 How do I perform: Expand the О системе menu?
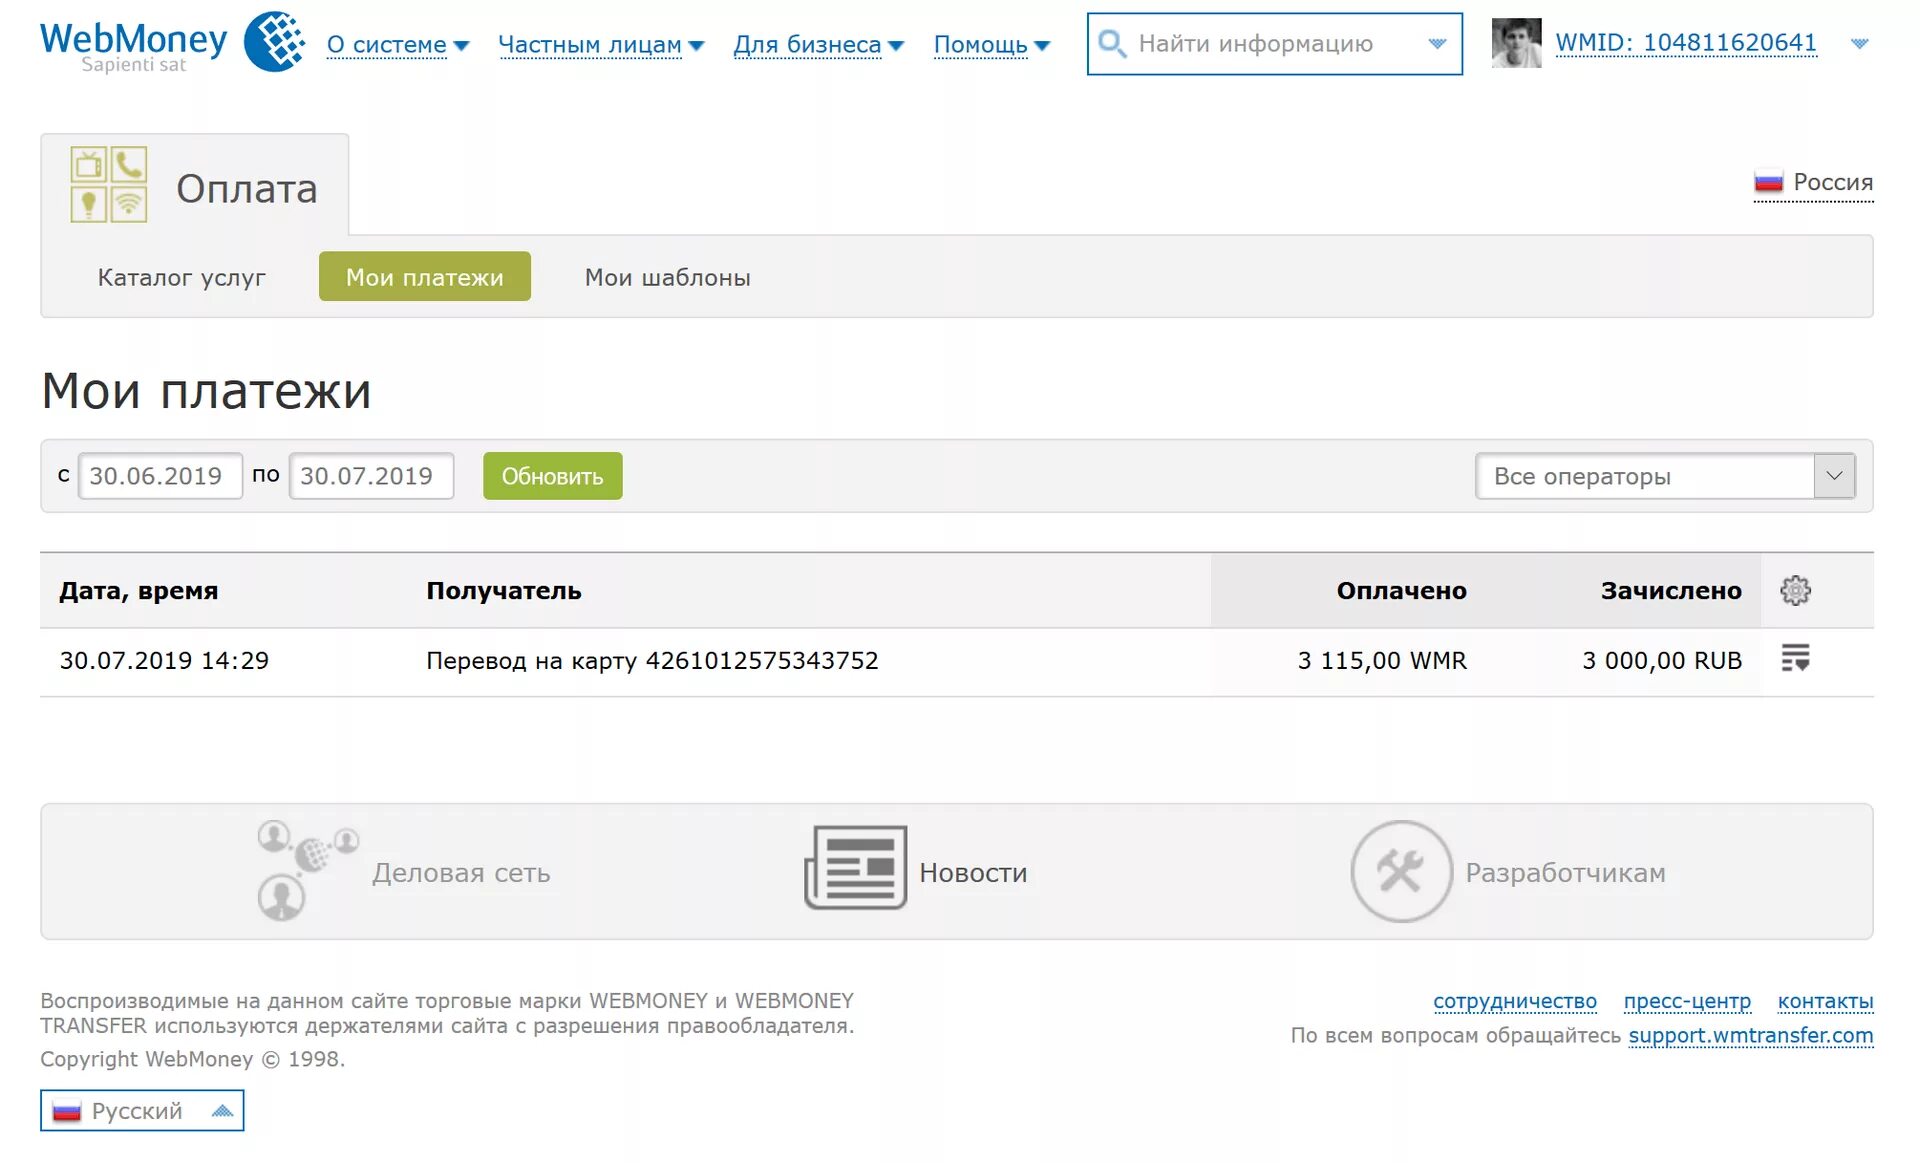398,45
